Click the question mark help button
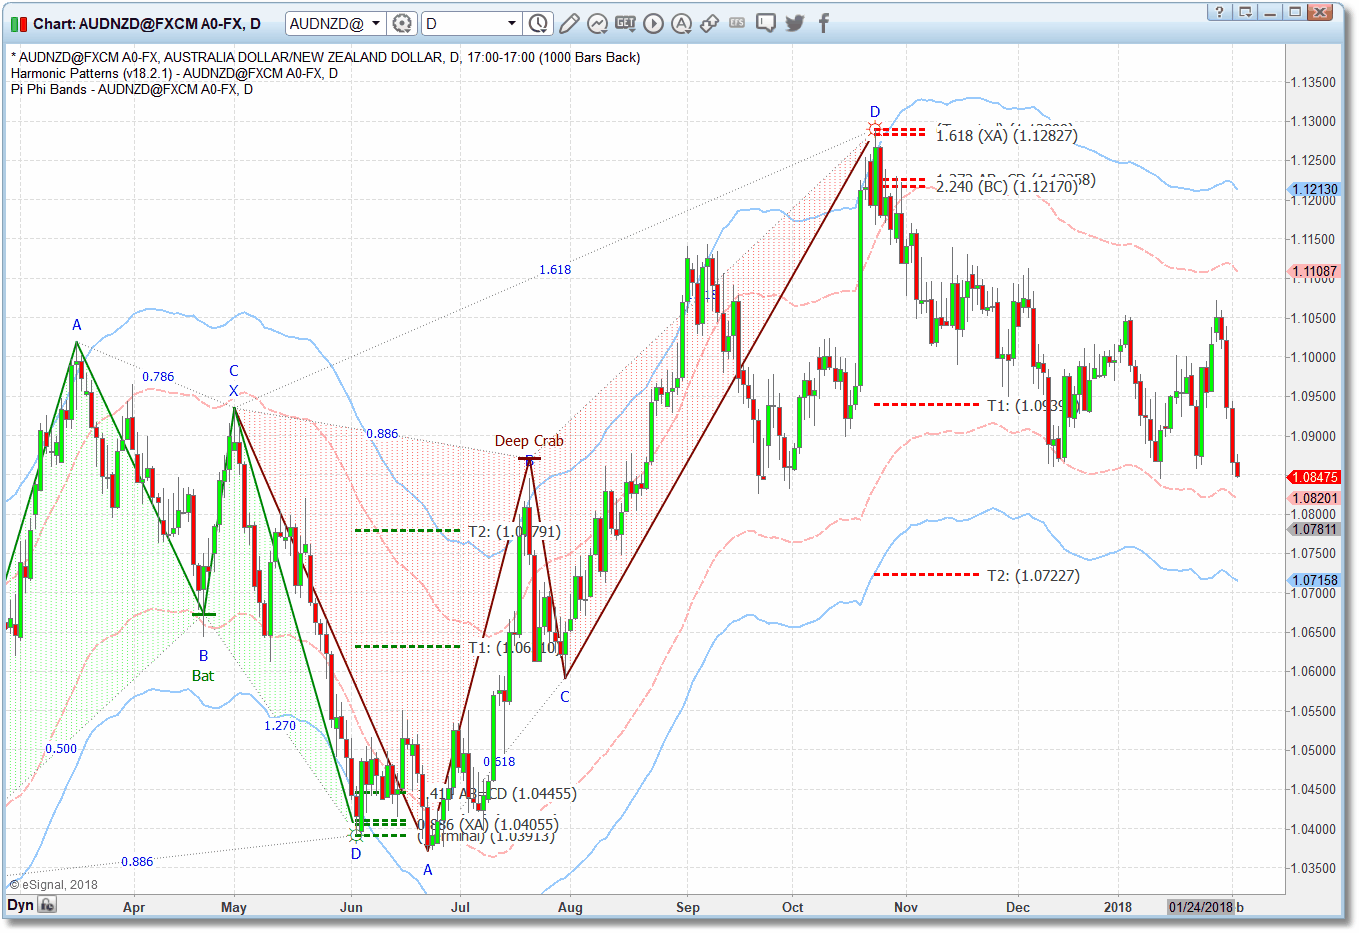Image resolution: width=1359 pixels, height=933 pixels. coord(1219,12)
